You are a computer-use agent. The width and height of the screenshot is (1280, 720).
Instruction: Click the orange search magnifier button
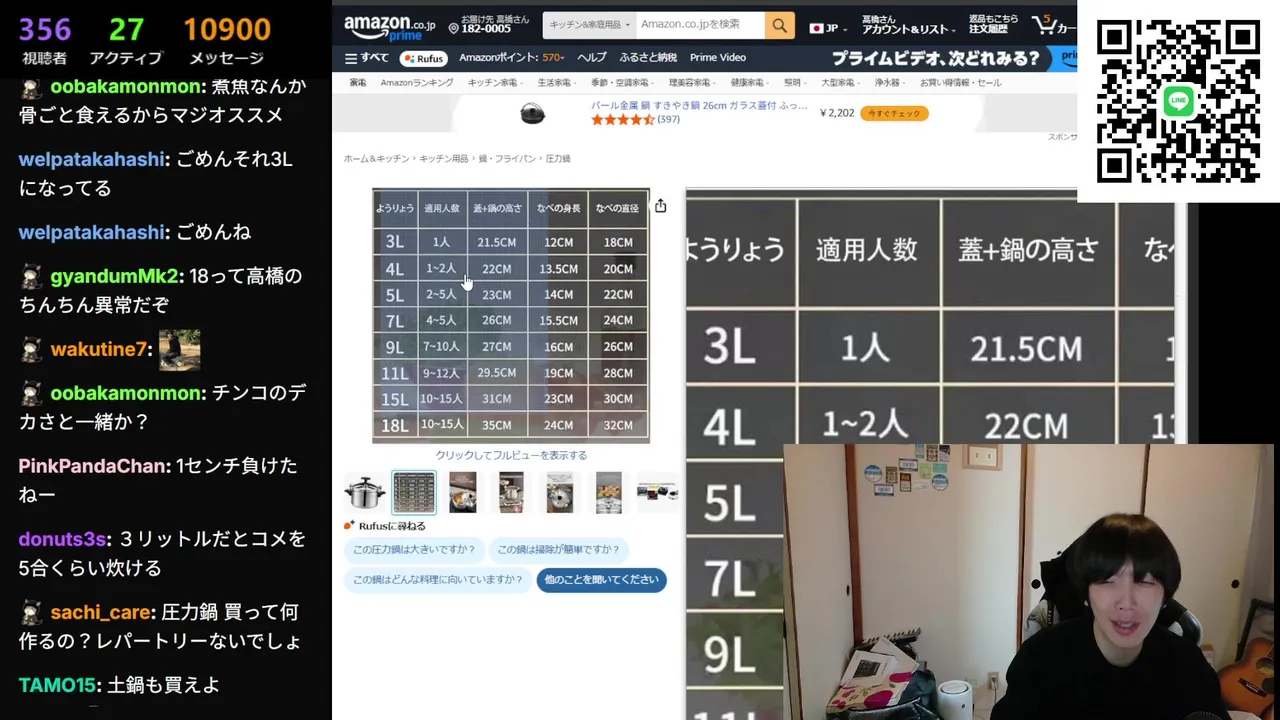(779, 25)
